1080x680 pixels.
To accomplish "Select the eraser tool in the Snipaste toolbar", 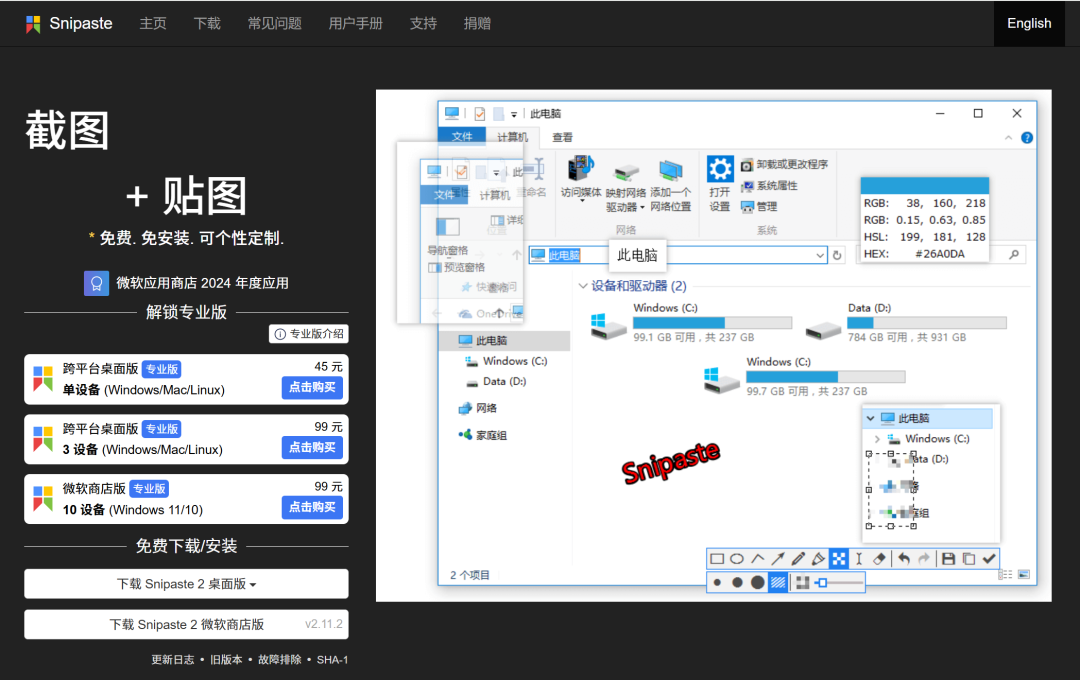I will click(879, 559).
